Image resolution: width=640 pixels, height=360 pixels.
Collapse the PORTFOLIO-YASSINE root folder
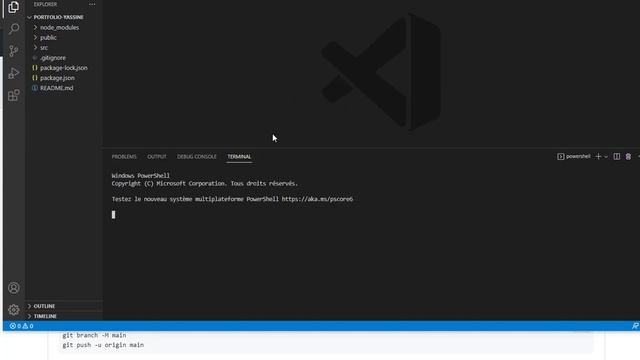(58, 17)
